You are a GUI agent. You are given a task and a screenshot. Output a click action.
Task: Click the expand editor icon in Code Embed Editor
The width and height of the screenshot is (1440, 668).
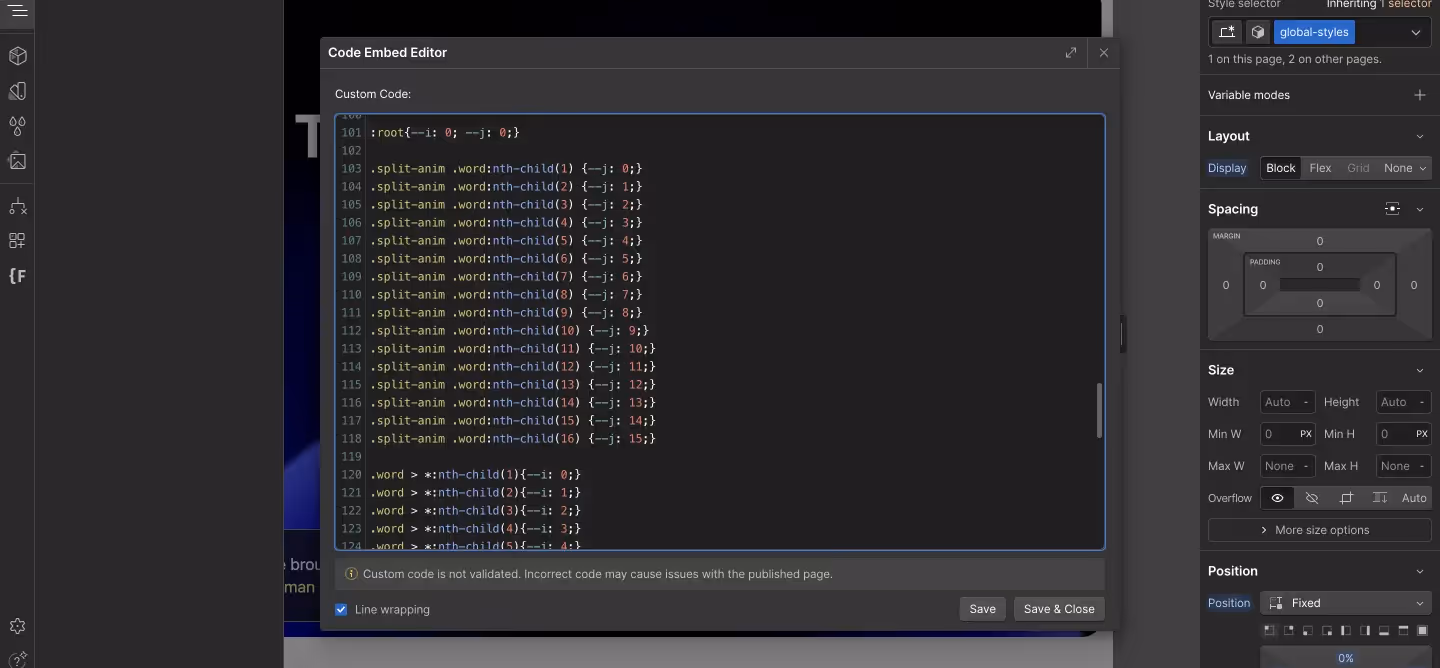point(1071,52)
